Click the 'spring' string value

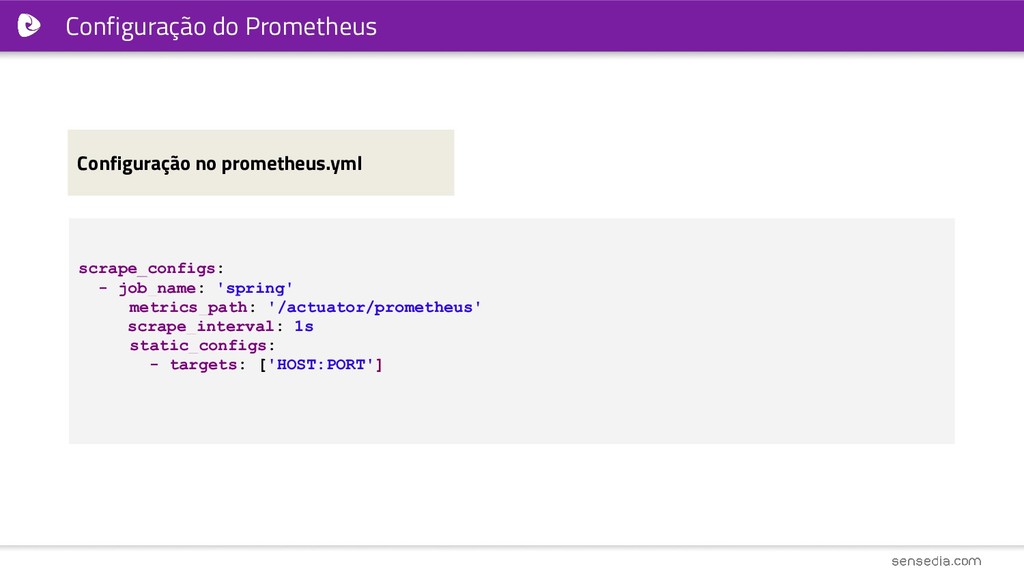point(255,288)
